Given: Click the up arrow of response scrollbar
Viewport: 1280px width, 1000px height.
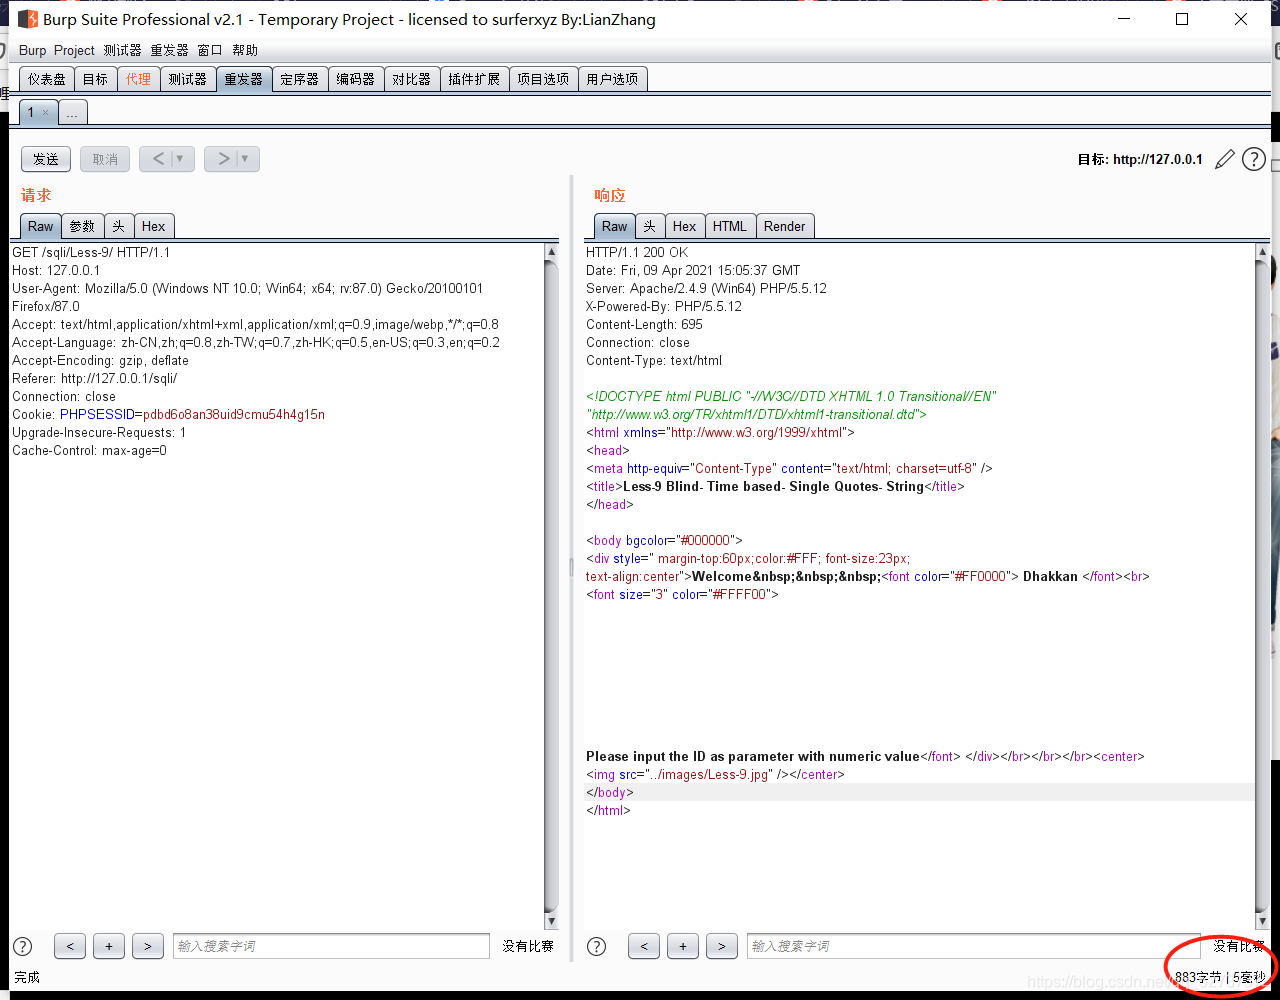Looking at the screenshot, I should point(1262,252).
